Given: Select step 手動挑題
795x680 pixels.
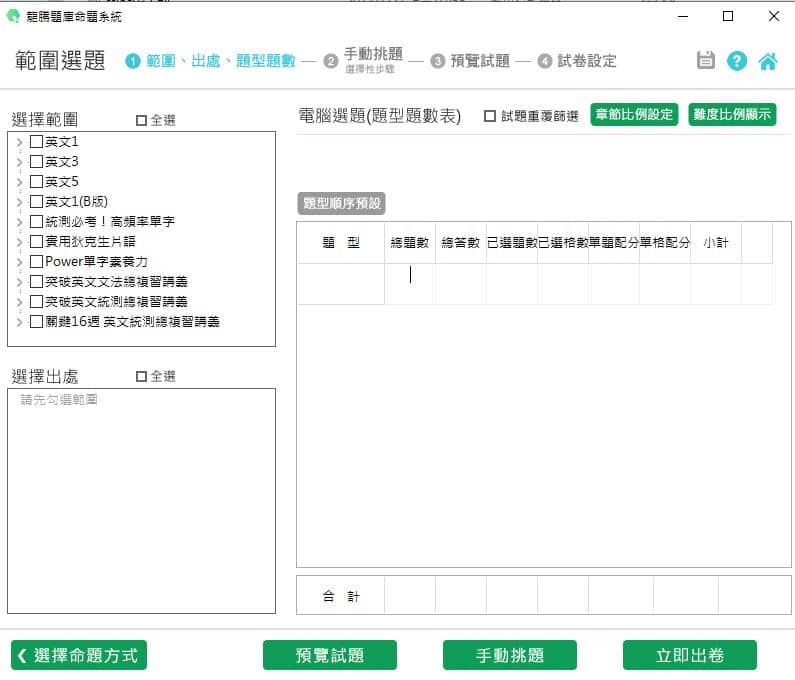Looking at the screenshot, I should (373, 54).
